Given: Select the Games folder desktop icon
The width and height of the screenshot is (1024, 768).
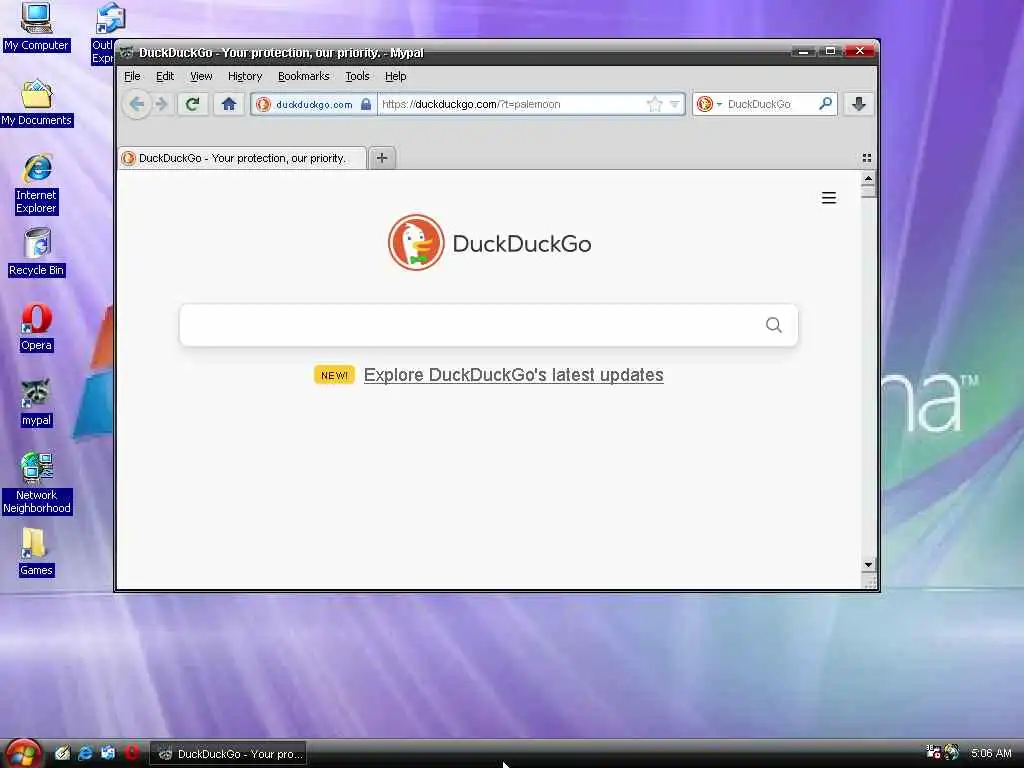Looking at the screenshot, I should (x=36, y=552).
